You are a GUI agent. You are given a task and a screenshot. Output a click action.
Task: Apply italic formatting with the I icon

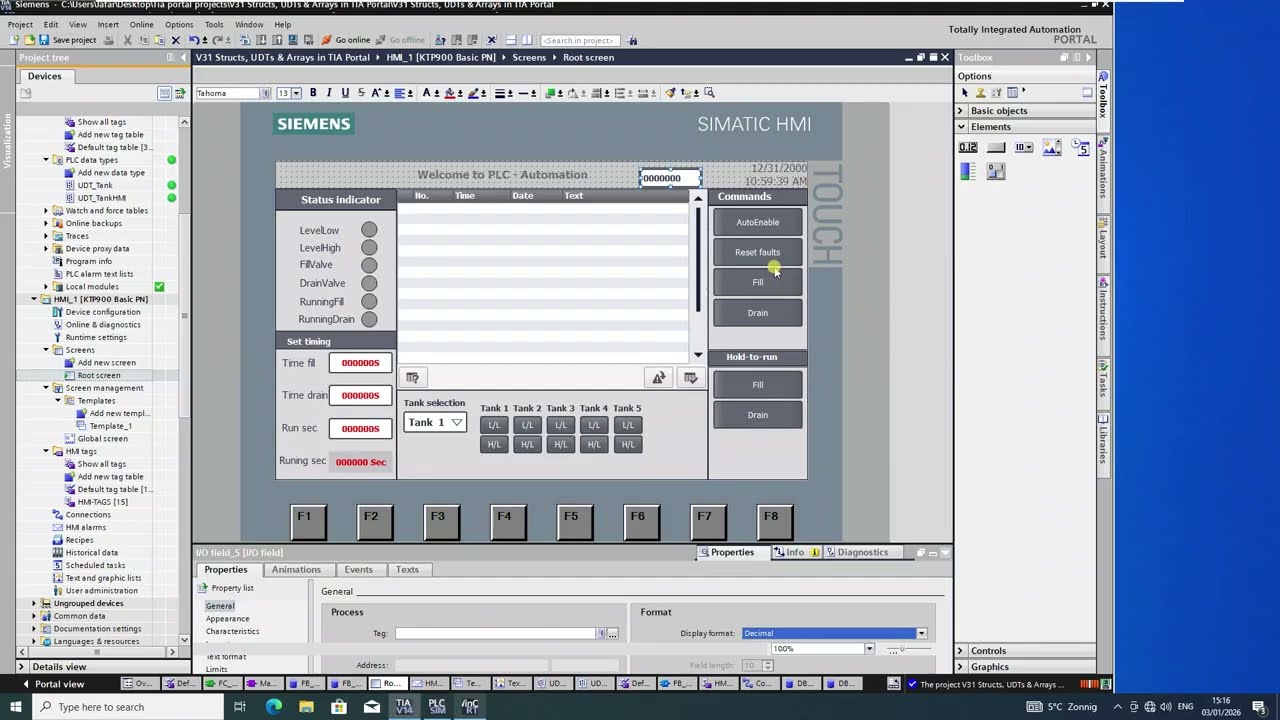tap(329, 93)
